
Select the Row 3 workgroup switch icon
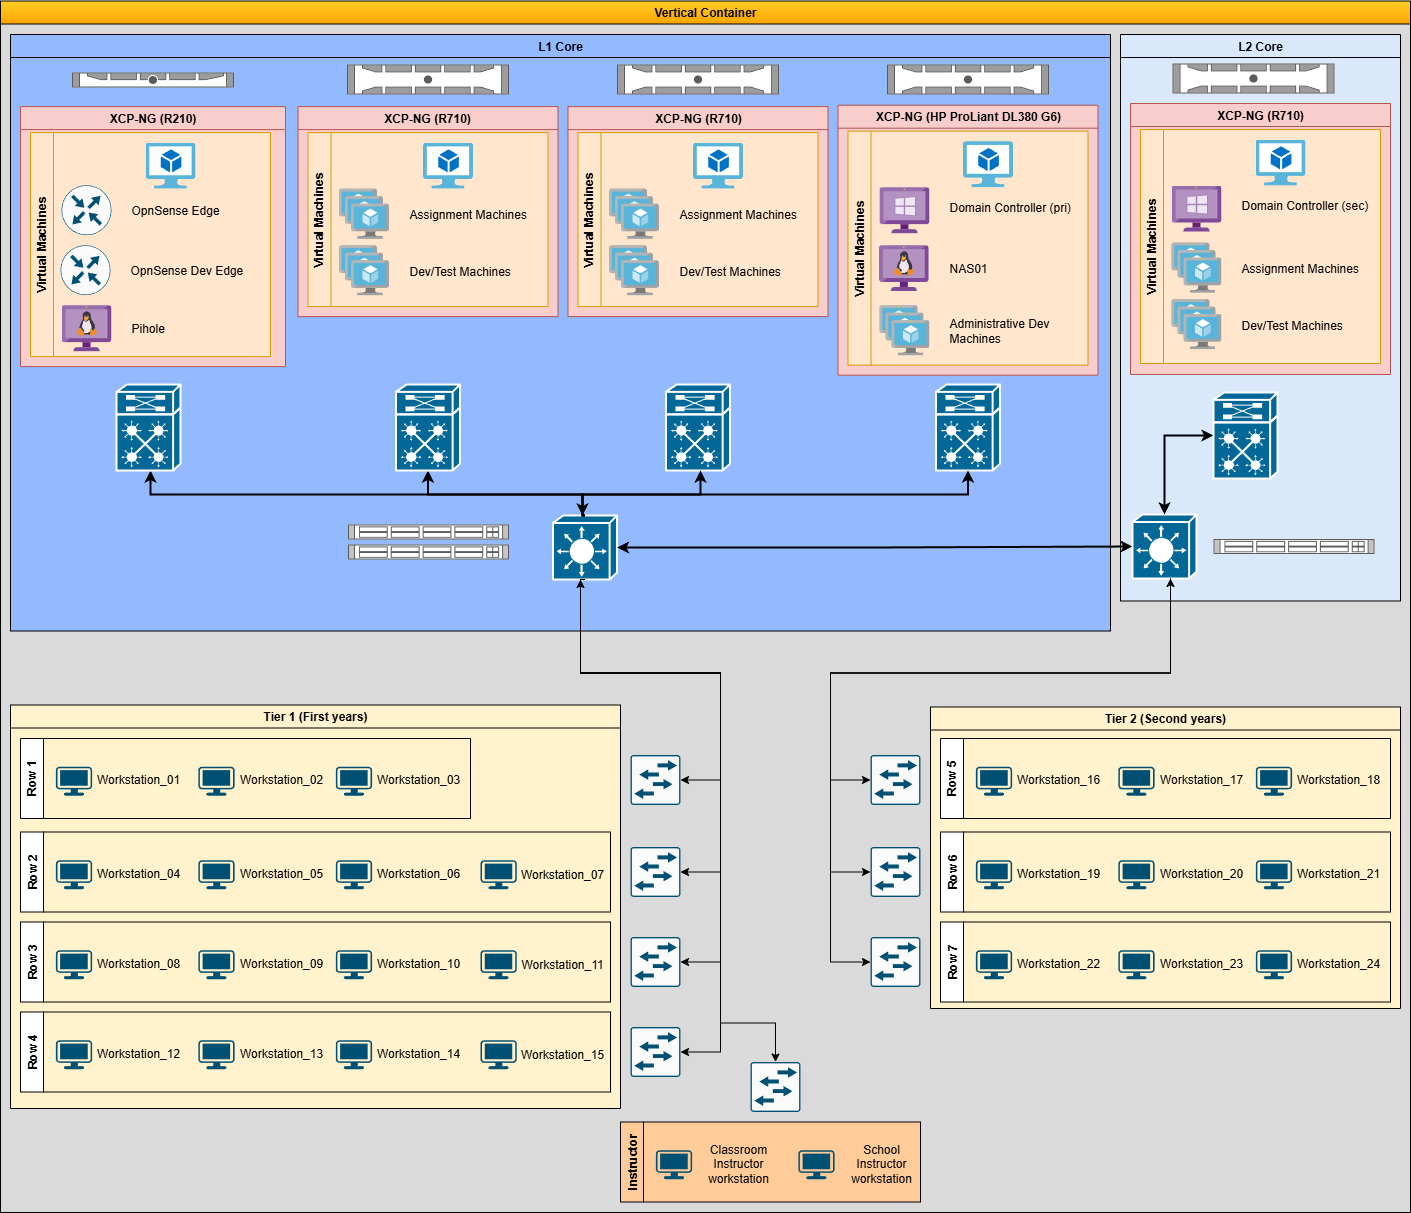pos(656,962)
